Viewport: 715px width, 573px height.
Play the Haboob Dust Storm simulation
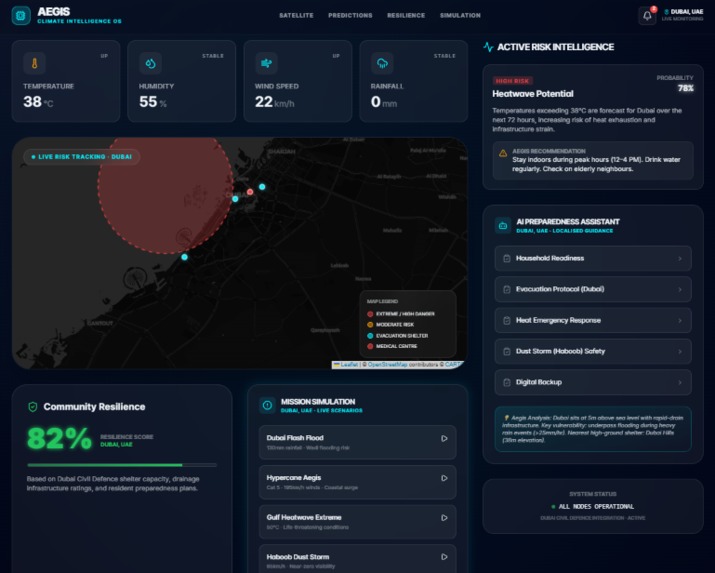pos(444,557)
